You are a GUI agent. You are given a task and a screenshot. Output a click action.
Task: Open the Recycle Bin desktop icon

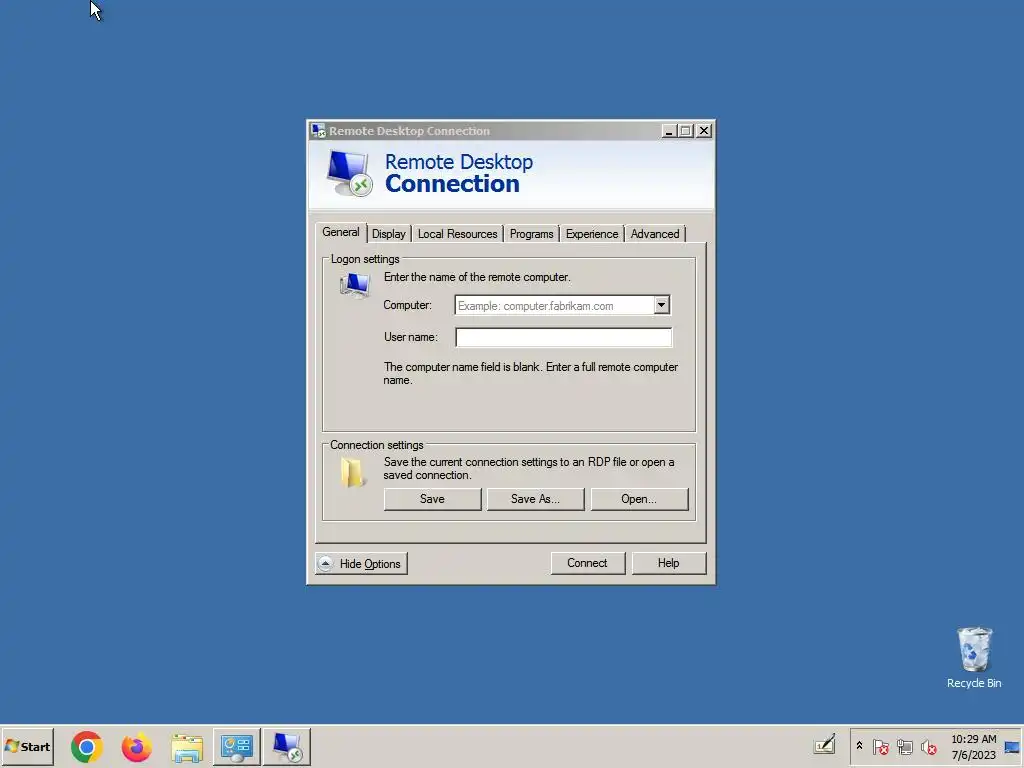click(974, 658)
